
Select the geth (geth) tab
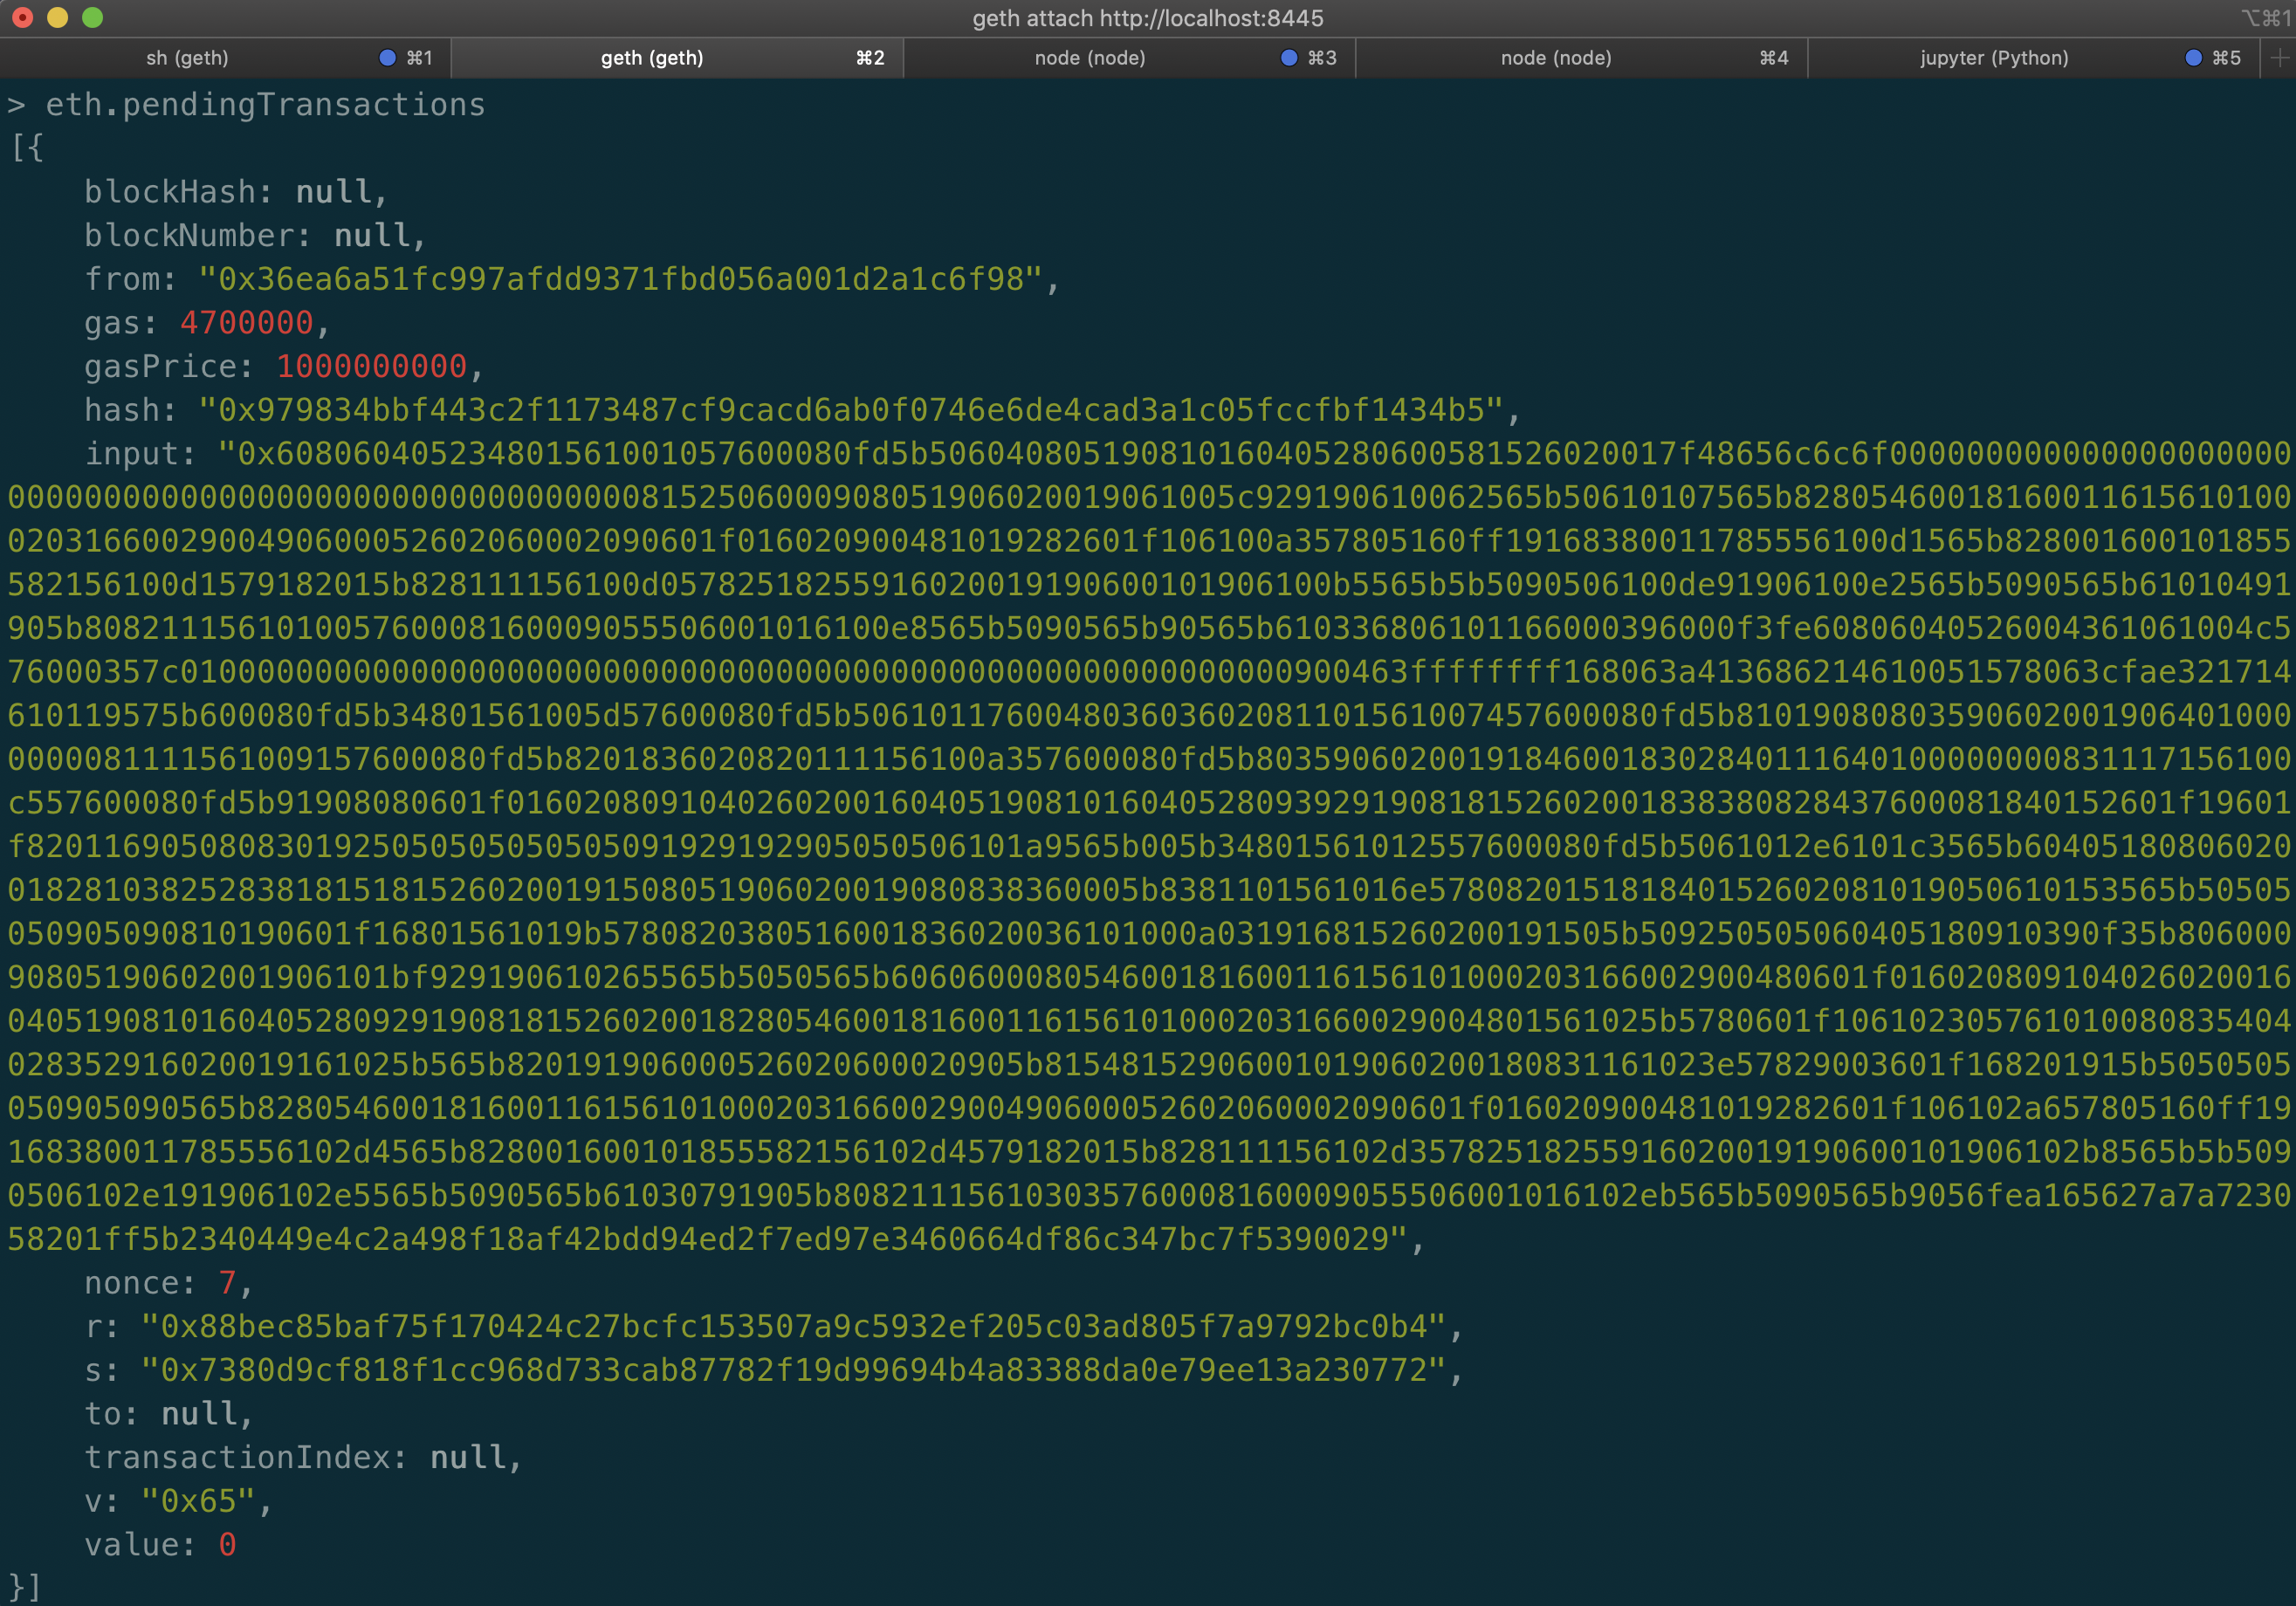[651, 58]
